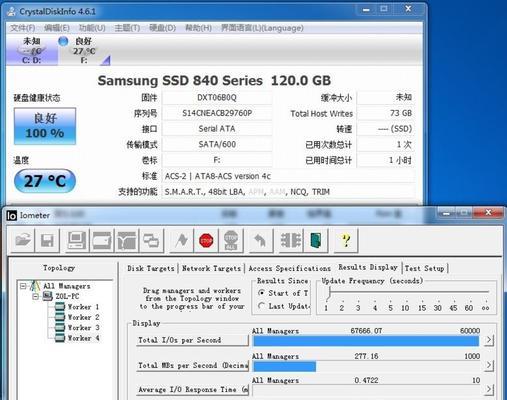Expand arrow beside Total MBs bar
Viewport: 507px width, 400px height.
pyautogui.click(x=489, y=365)
